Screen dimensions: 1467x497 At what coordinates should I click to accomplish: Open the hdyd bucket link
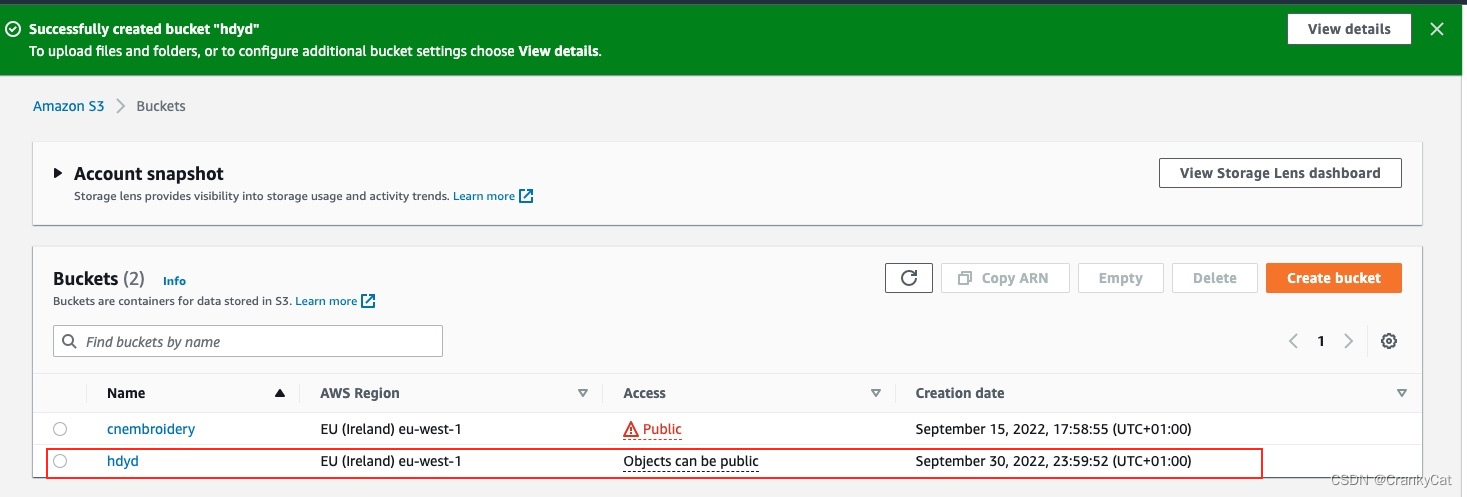pyautogui.click(x=123, y=461)
